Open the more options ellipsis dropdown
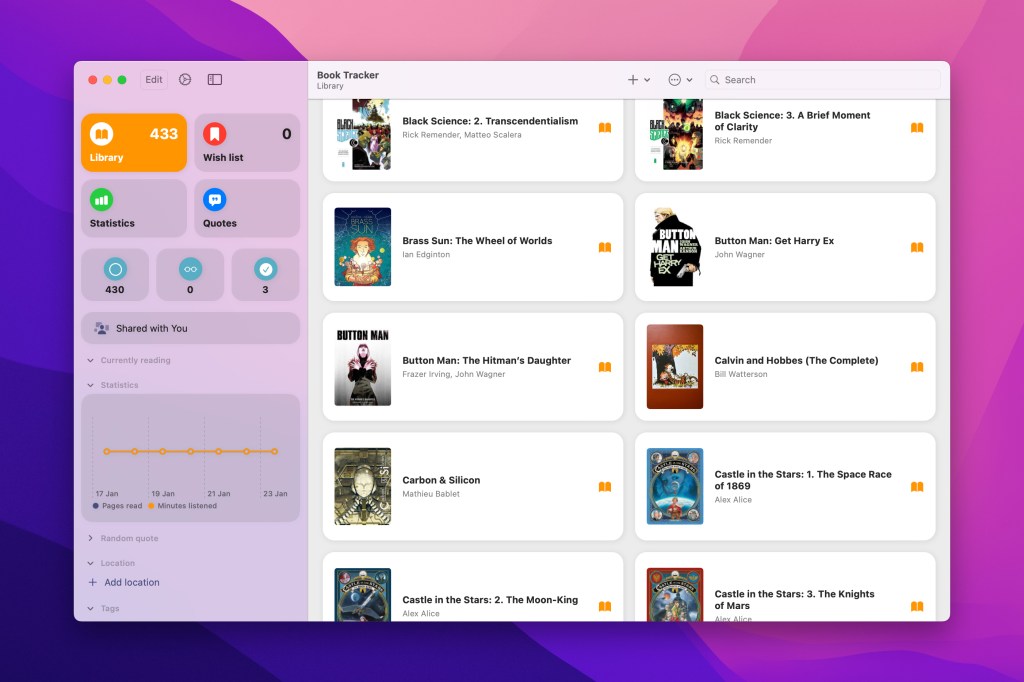This screenshot has width=1024, height=682. point(680,80)
